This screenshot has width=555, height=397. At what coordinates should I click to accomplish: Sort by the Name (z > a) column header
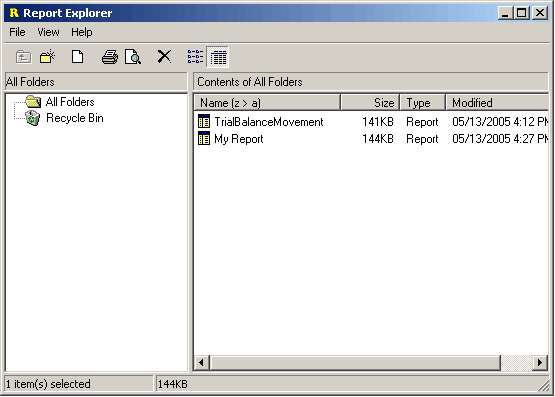pos(268,103)
